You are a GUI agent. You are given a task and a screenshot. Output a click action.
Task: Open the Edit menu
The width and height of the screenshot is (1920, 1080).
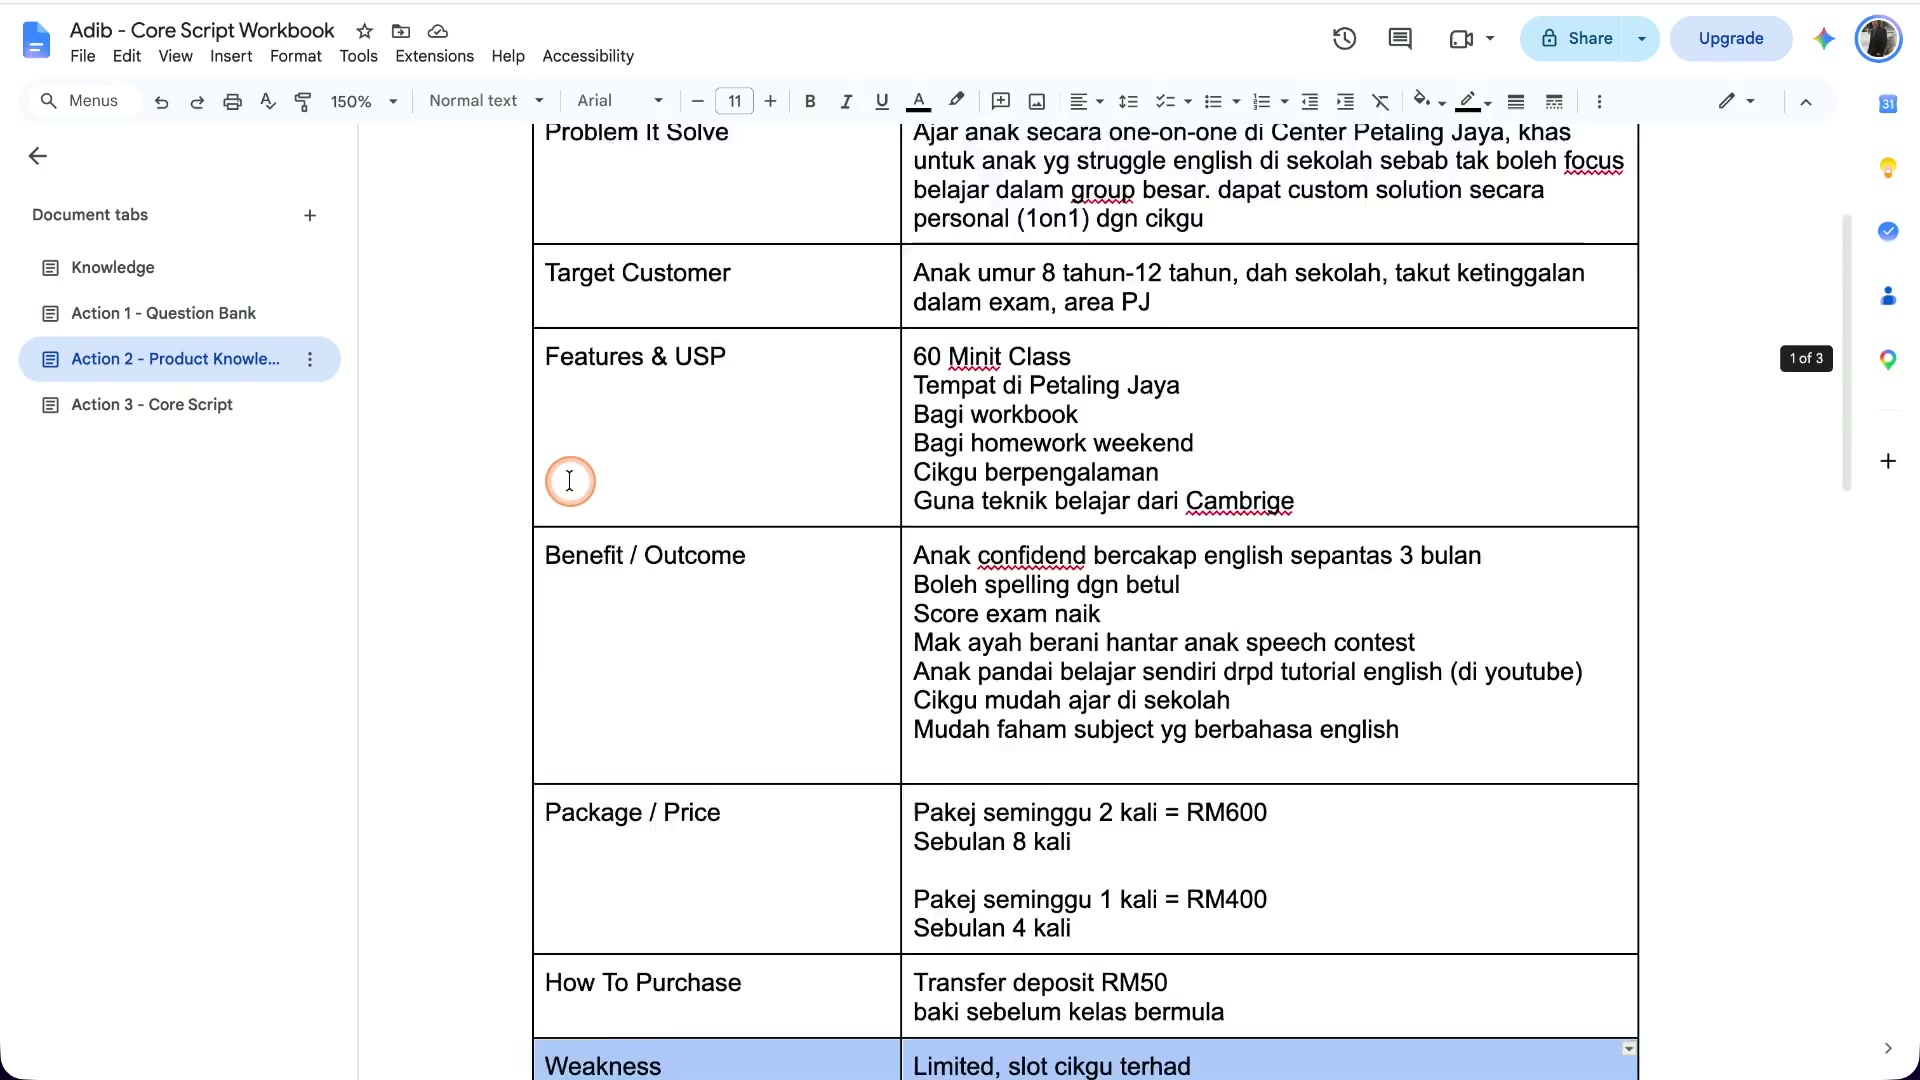pyautogui.click(x=127, y=56)
